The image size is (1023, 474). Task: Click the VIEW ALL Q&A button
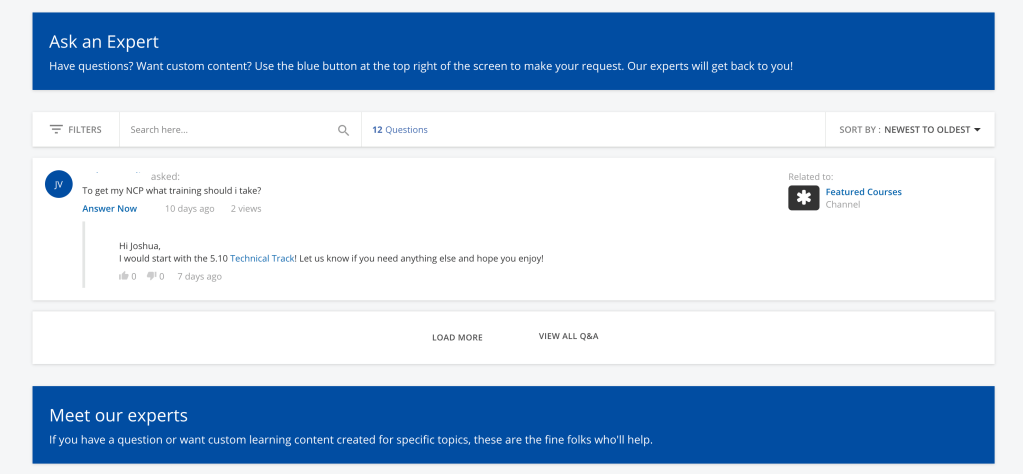(x=568, y=336)
